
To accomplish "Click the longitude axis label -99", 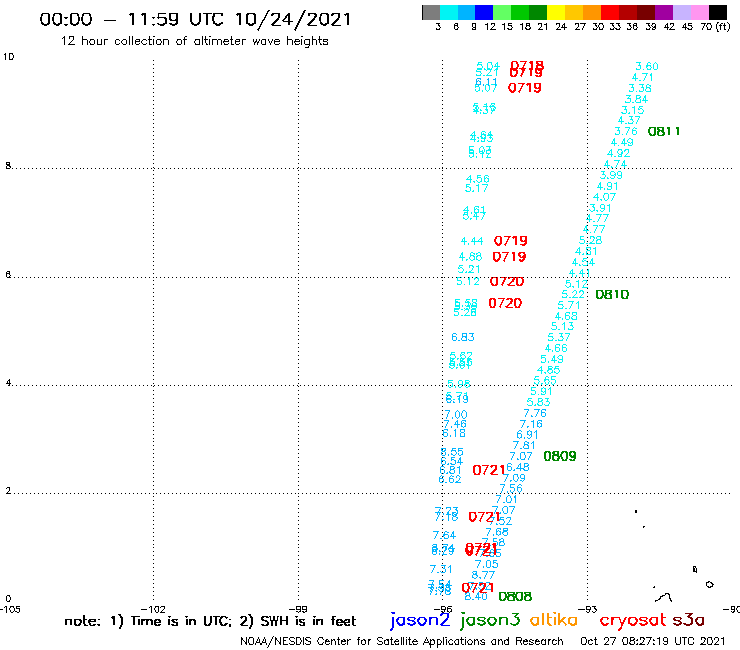I will 298,609.
